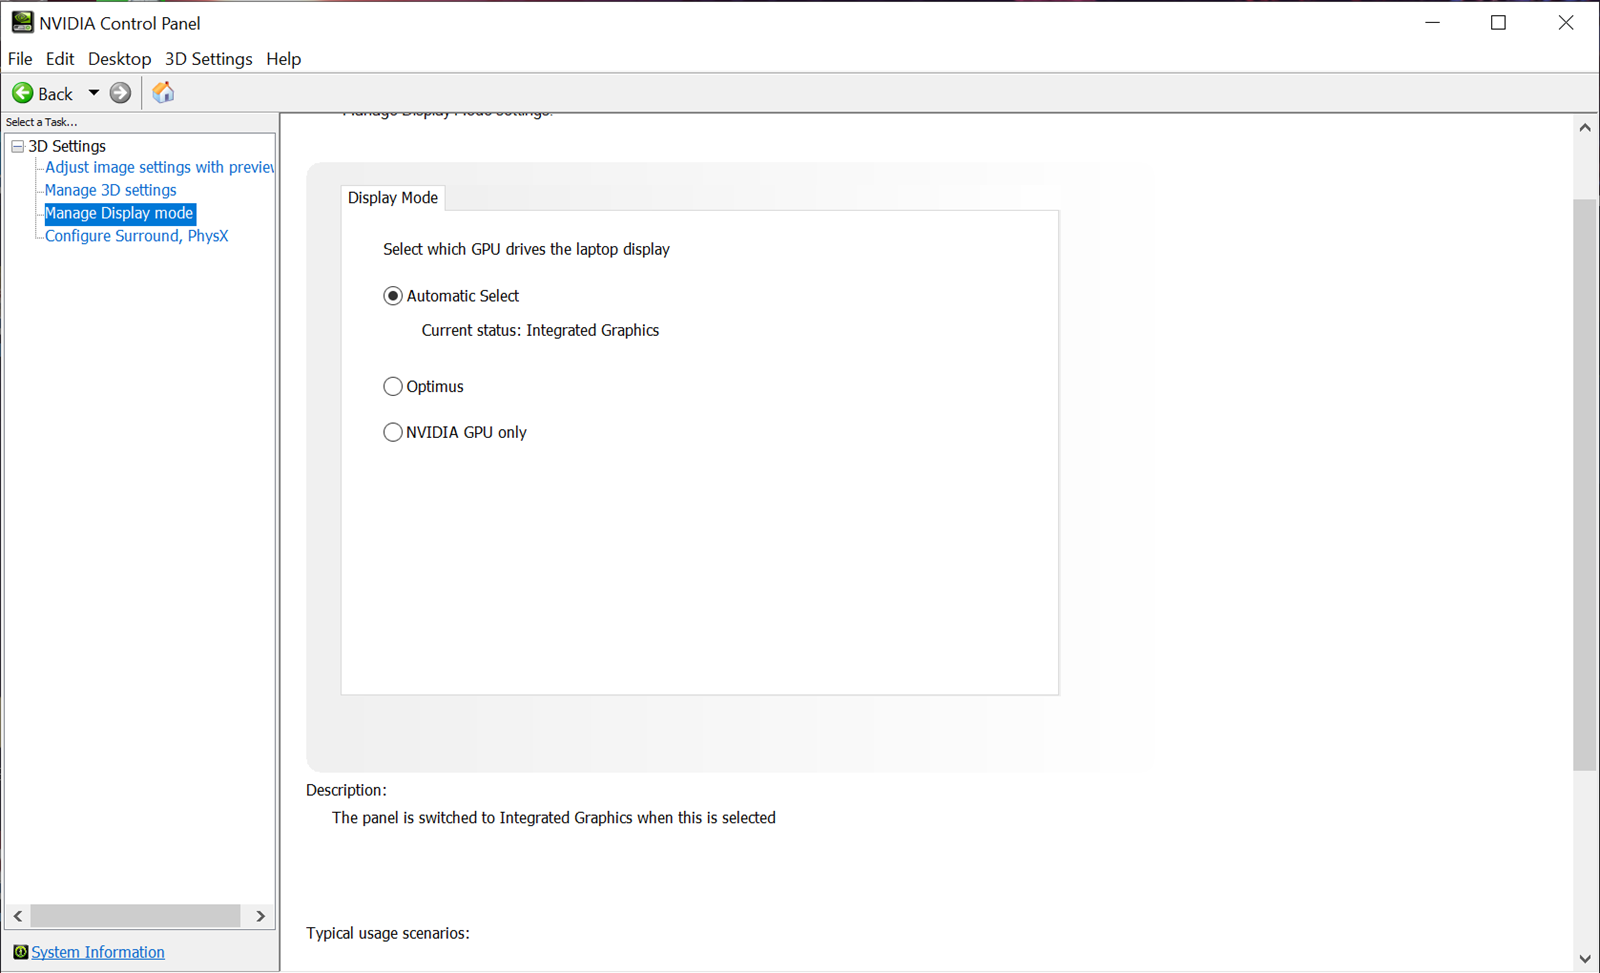Click the green Back arrow icon
The width and height of the screenshot is (1600, 973).
(x=22, y=93)
